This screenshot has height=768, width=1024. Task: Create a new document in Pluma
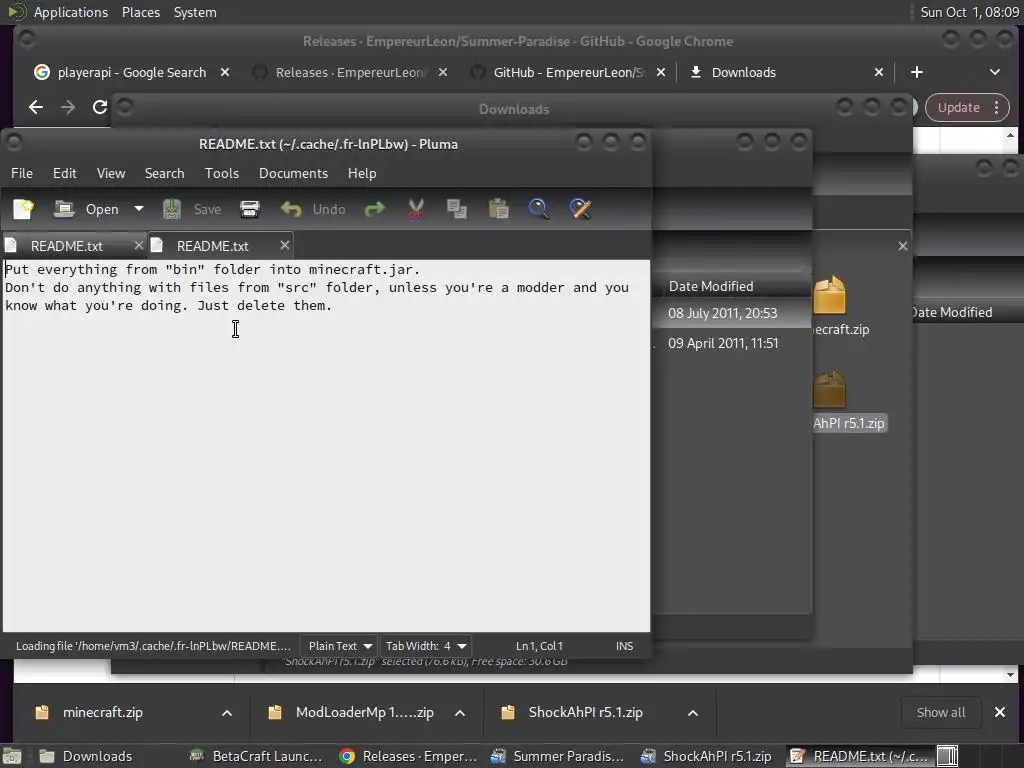pos(24,209)
